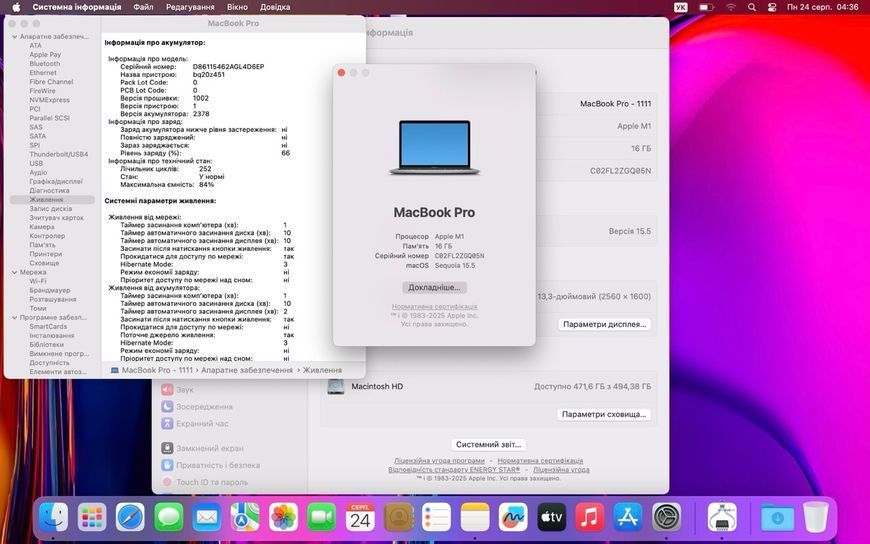The image size is (870, 544).
Task: Open Notes app in Dock
Action: pos(475,517)
